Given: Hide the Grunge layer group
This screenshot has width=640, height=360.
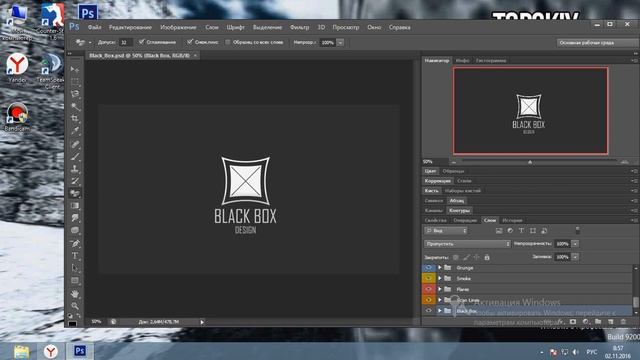Looking at the screenshot, I should click(x=429, y=268).
